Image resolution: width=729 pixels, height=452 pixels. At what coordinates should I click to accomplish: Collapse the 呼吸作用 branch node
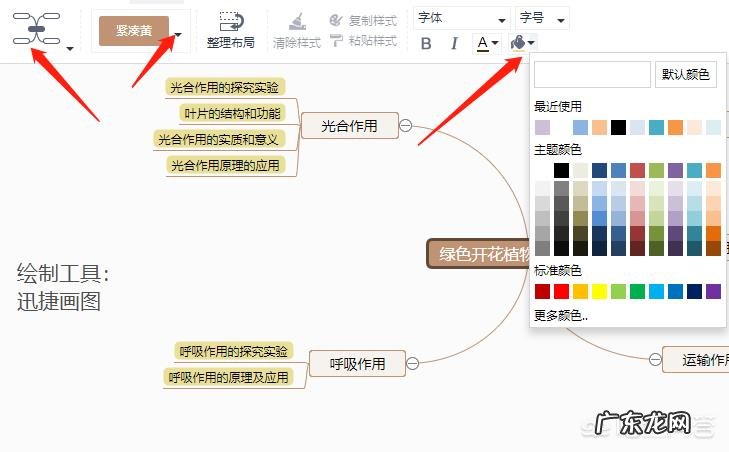click(x=412, y=363)
